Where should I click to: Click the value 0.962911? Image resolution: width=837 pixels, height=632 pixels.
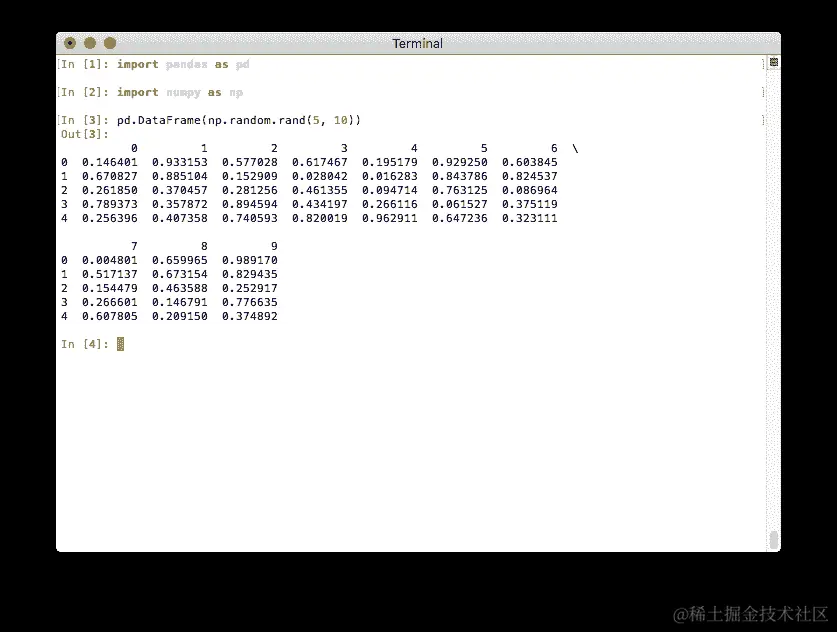[389, 218]
